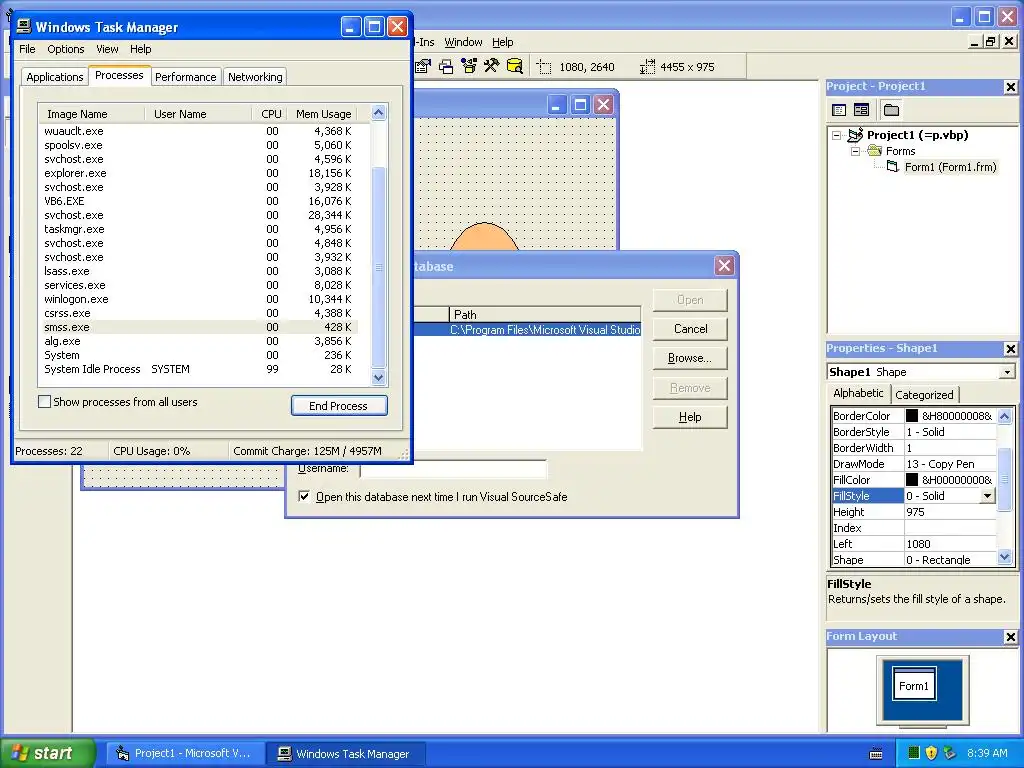This screenshot has width=1024, height=768.
Task: Close the Properties - Shape1 panel
Action: point(1010,349)
